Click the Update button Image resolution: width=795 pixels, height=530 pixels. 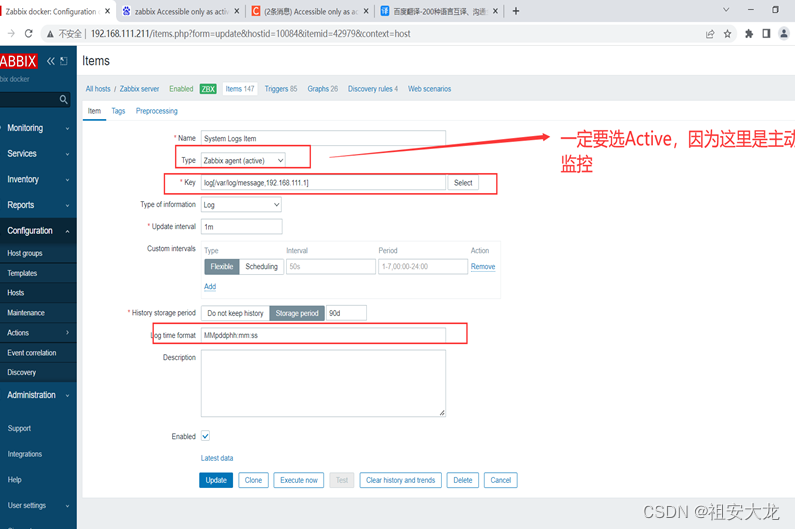click(216, 480)
